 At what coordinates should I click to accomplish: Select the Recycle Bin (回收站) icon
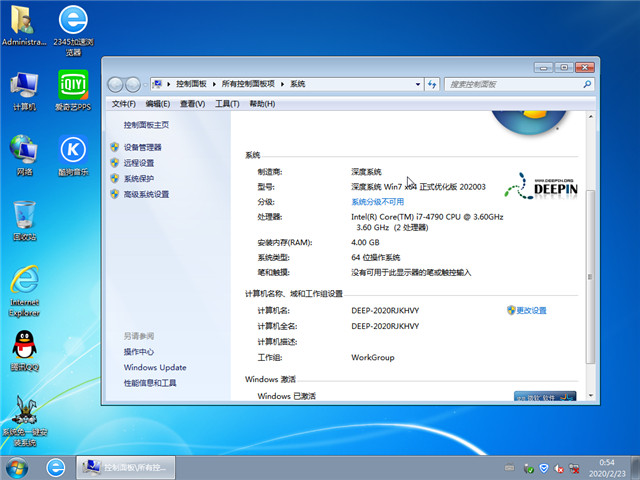pos(24,220)
